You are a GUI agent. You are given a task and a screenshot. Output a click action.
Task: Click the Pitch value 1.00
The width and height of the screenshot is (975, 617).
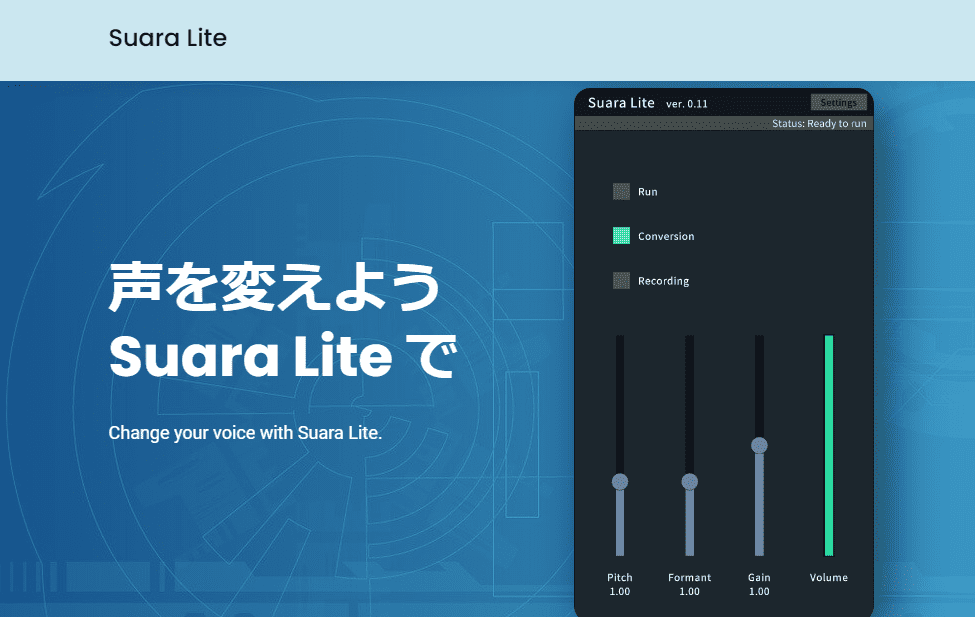620,591
